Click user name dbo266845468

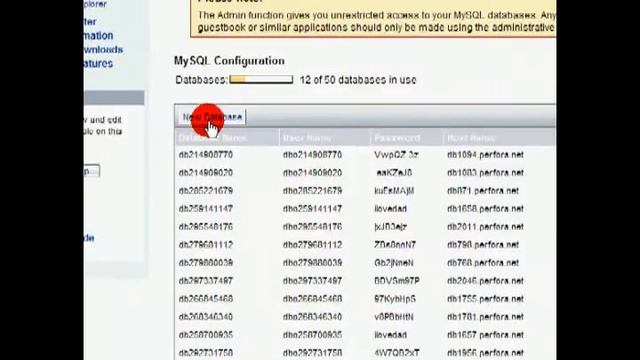(x=312, y=299)
